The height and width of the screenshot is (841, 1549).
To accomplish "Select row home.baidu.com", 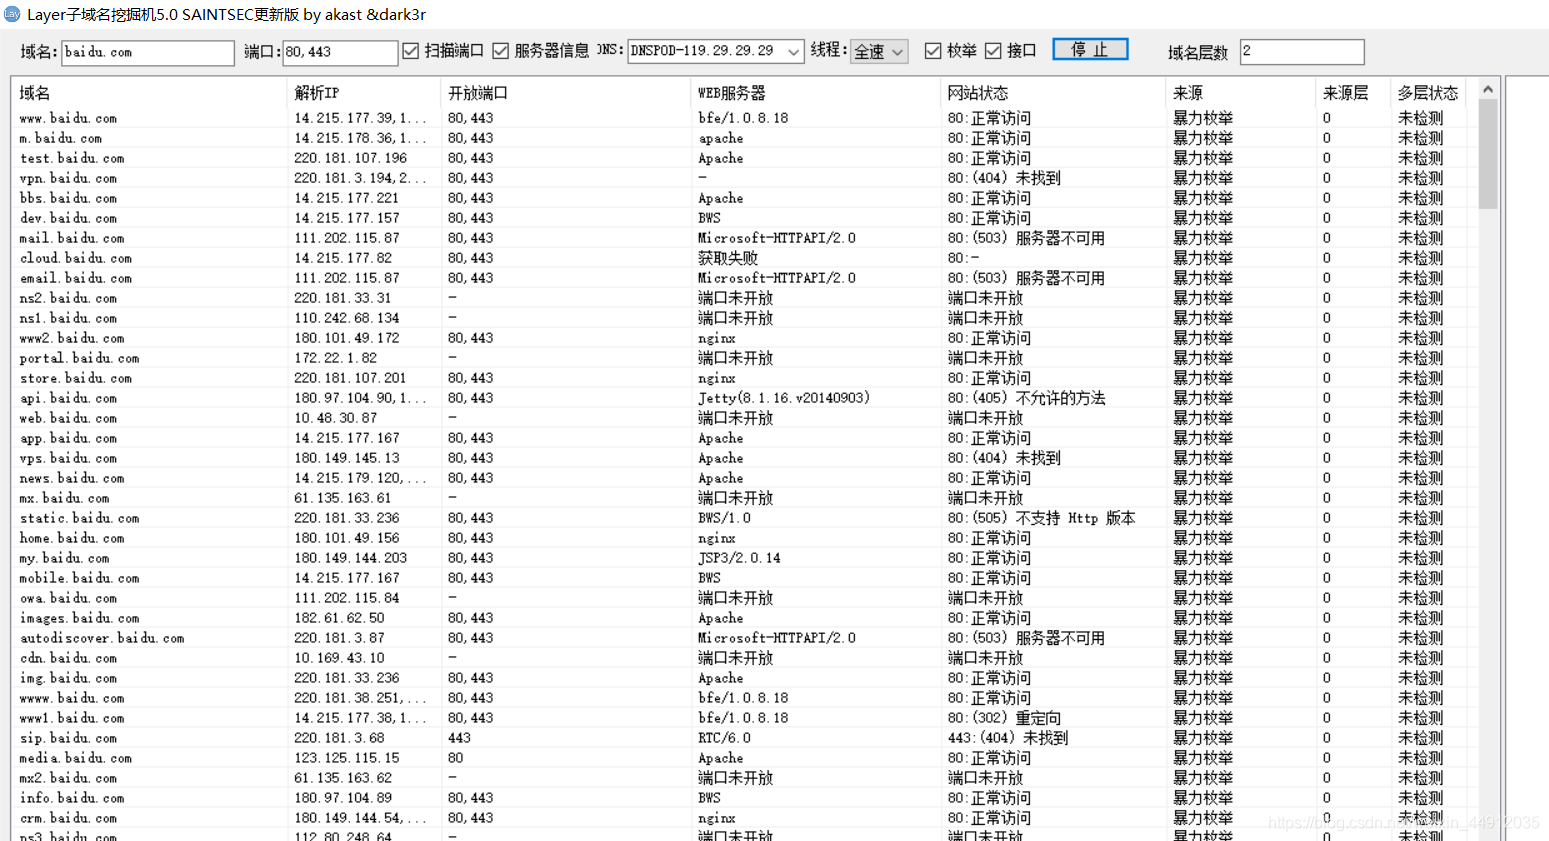I will (744, 538).
